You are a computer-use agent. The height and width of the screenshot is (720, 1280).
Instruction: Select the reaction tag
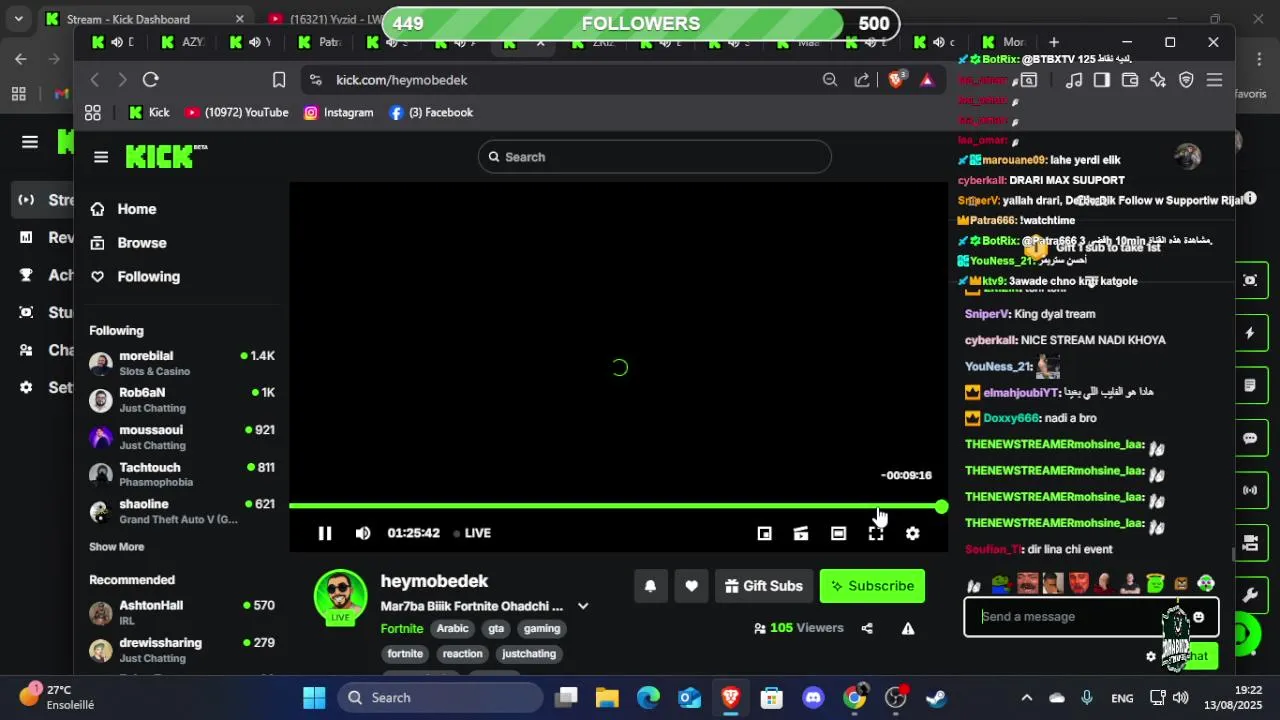pyautogui.click(x=462, y=653)
